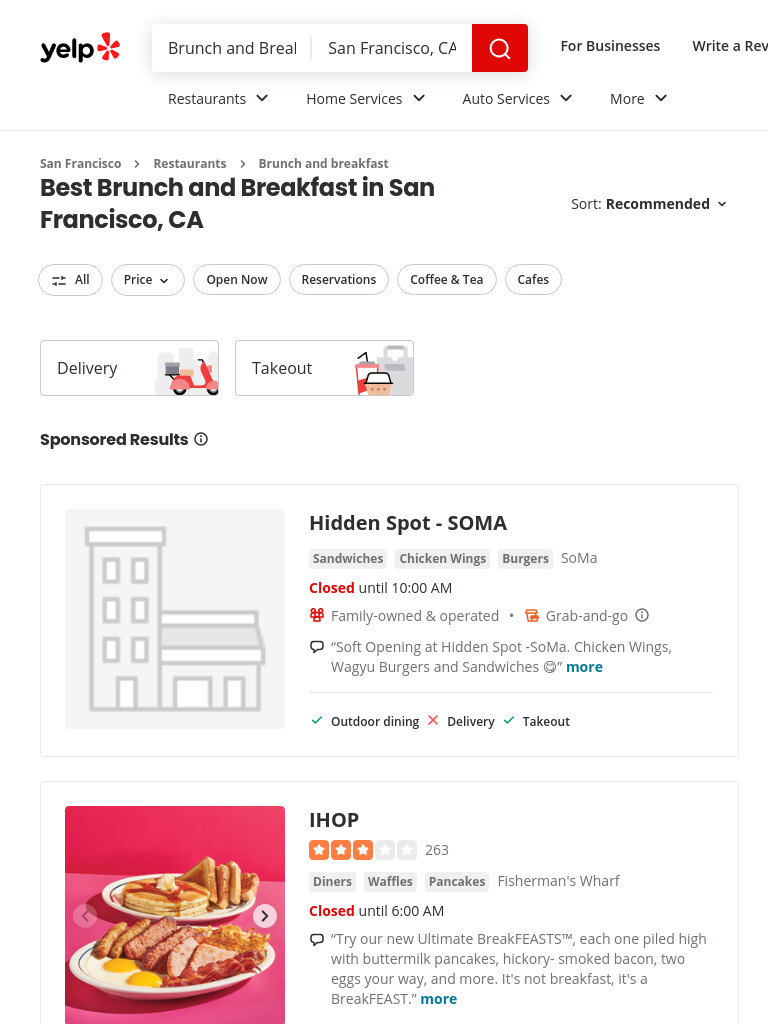Expand the Price filter dropdown

[x=148, y=280]
